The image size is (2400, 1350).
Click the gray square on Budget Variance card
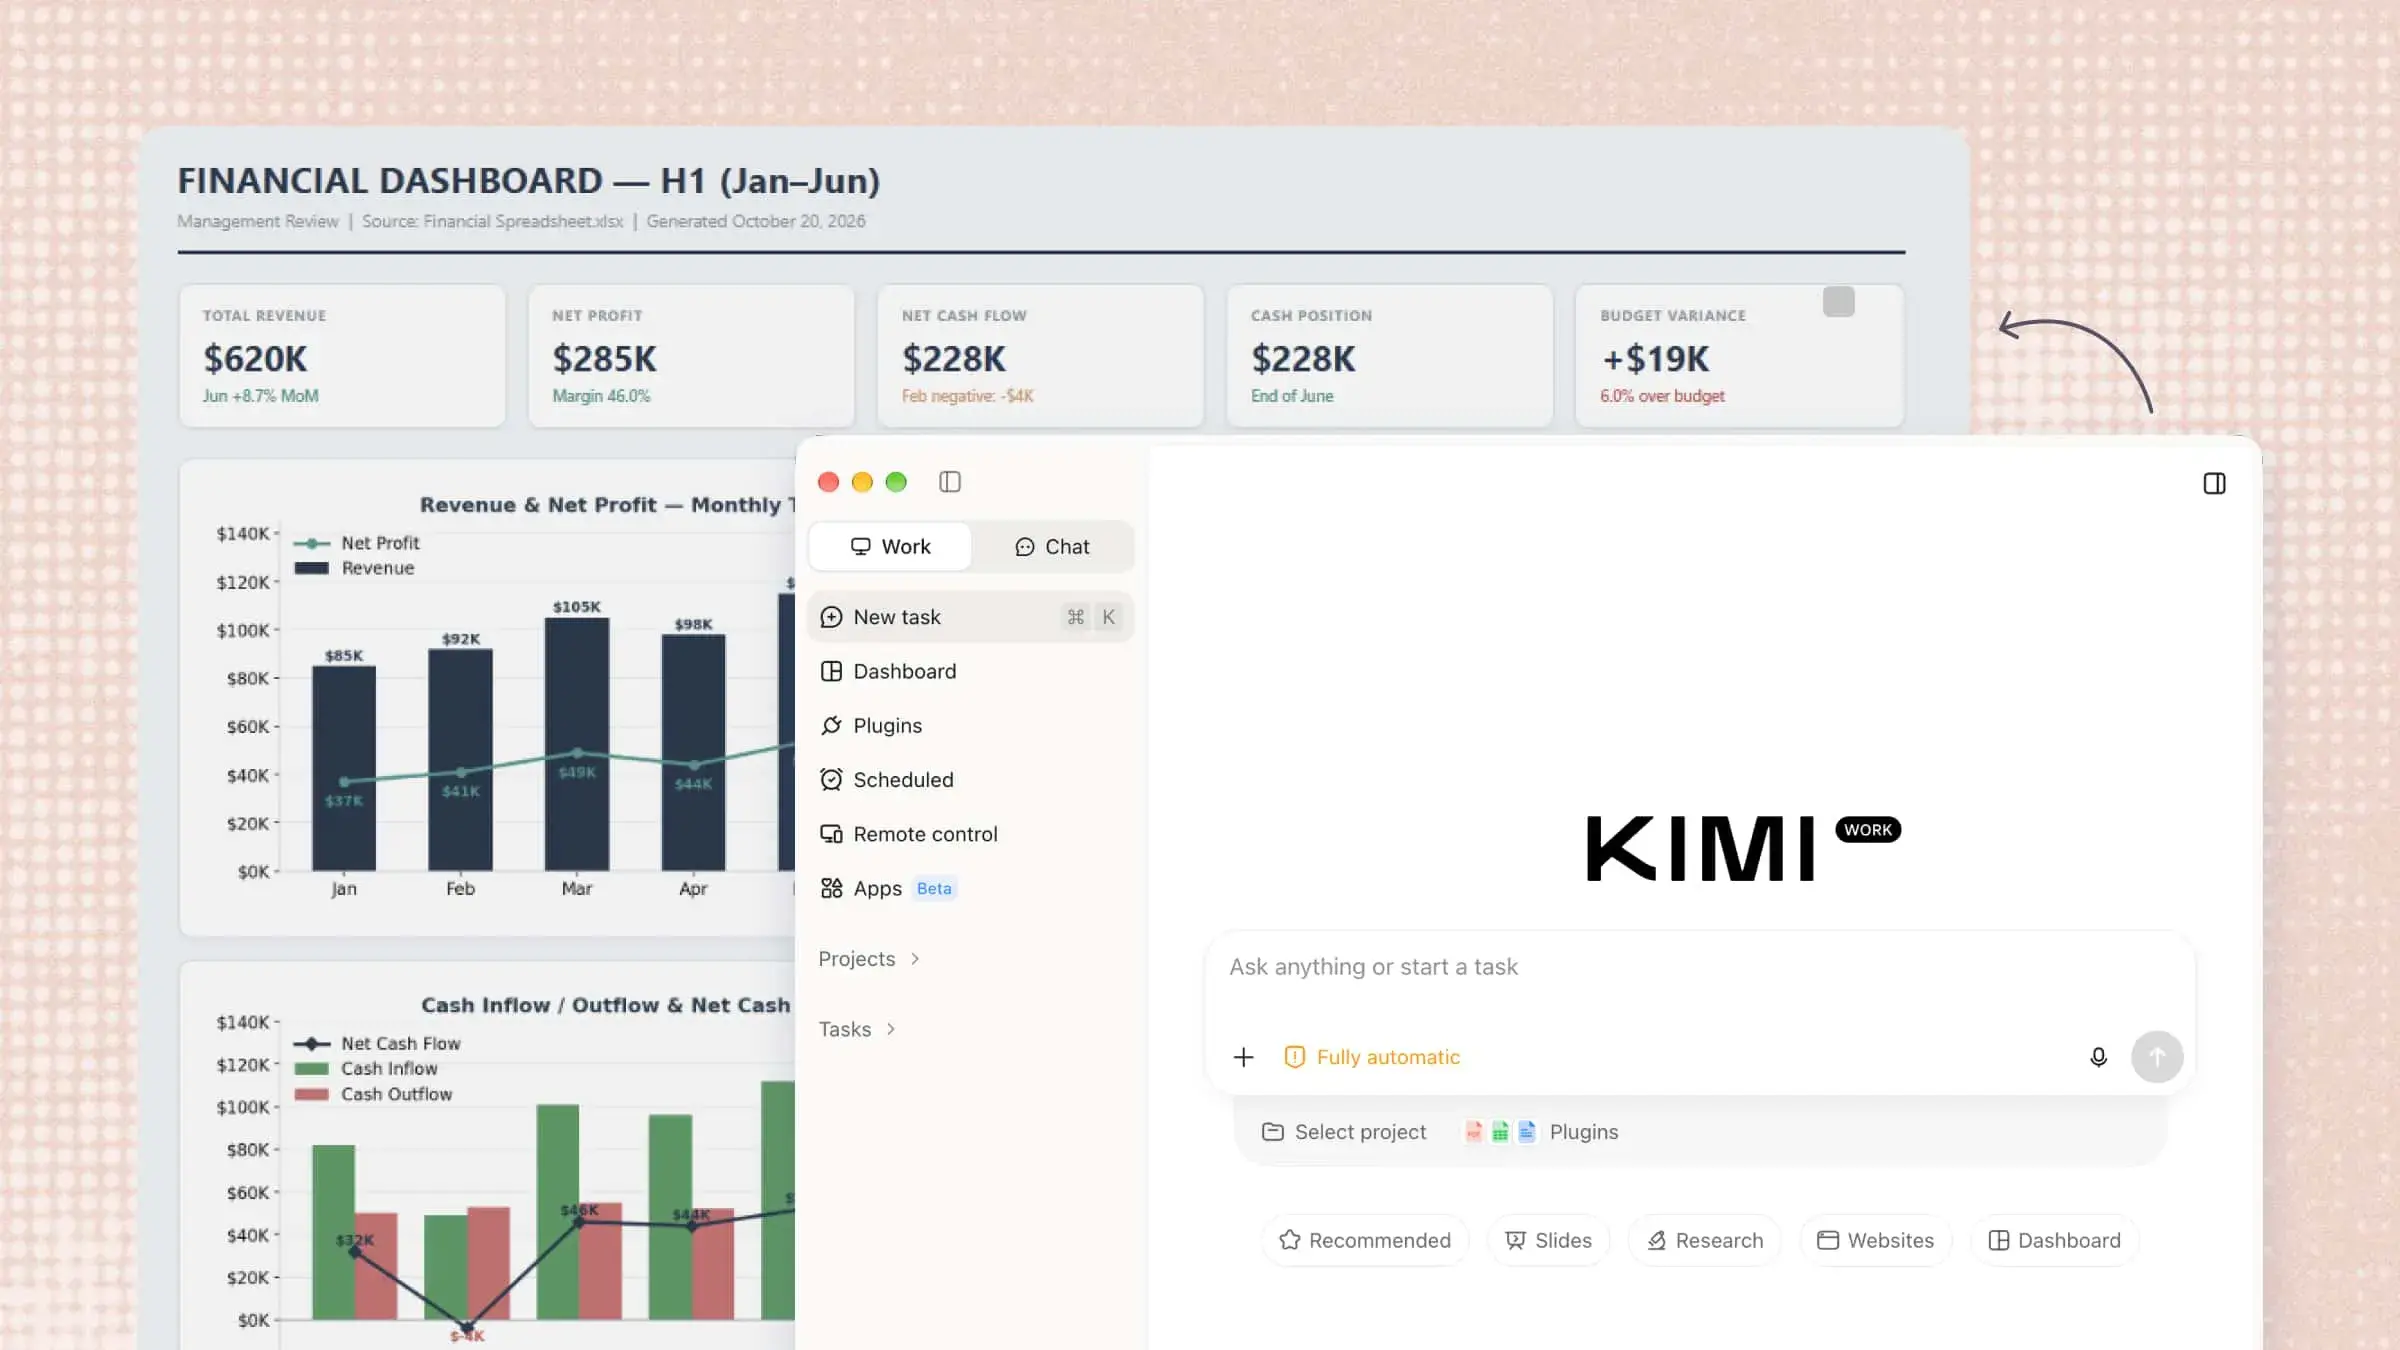(x=1838, y=301)
